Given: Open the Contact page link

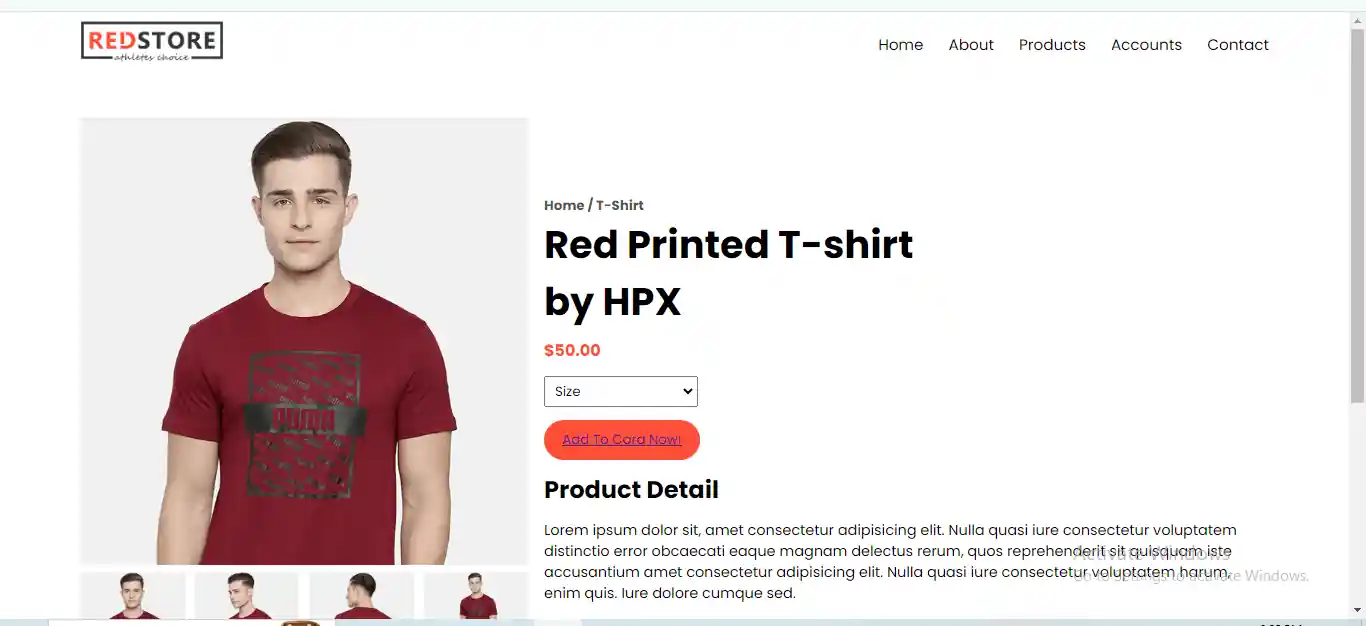Looking at the screenshot, I should coord(1238,45).
